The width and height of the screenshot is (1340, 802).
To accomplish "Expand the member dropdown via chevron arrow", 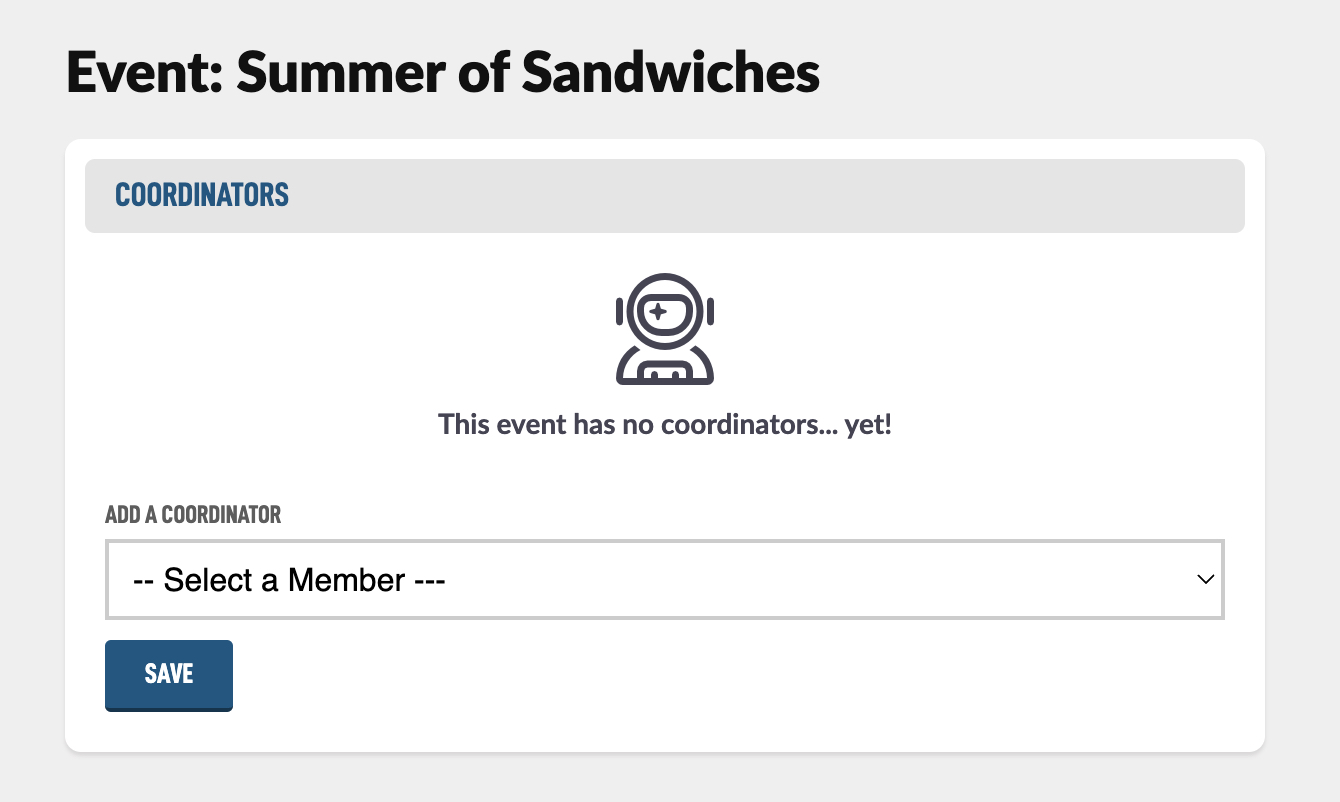I will tap(1206, 580).
